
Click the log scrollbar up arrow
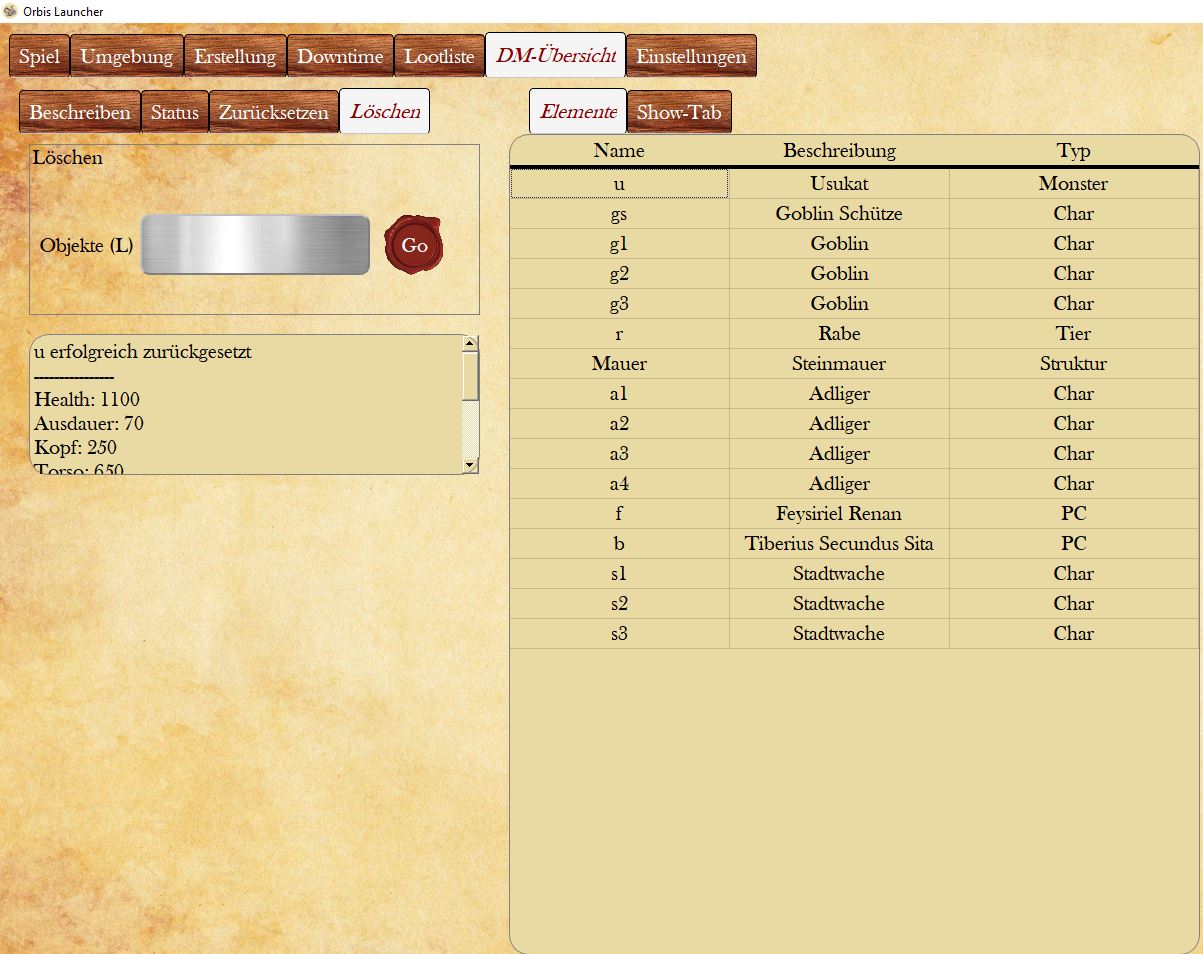(x=470, y=343)
